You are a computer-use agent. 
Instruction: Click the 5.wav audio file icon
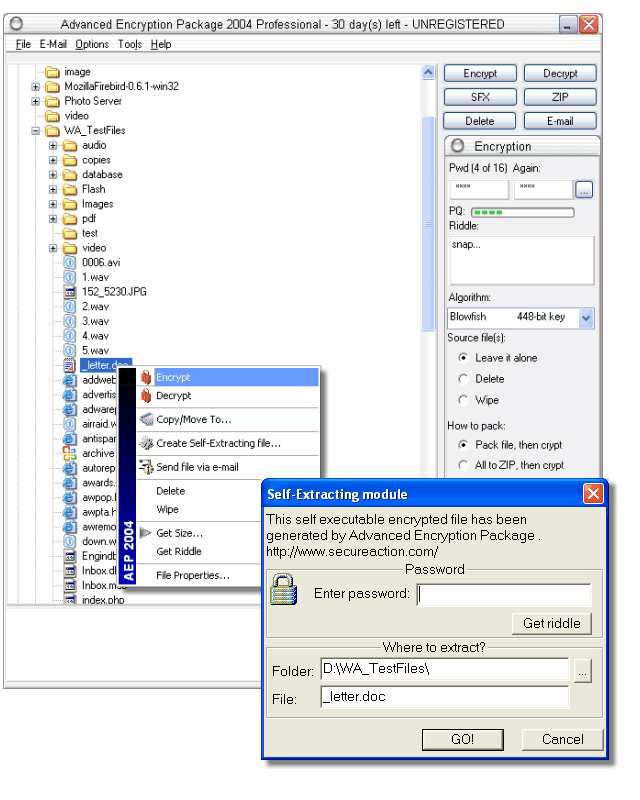(x=69, y=351)
